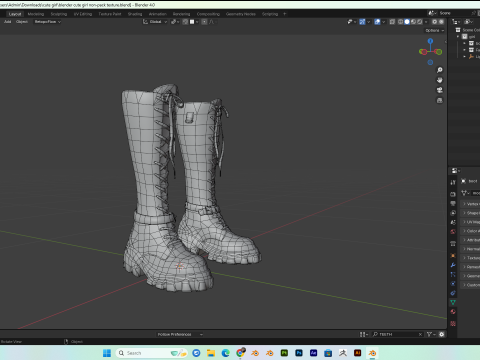Switch to the Sculpting workspace tab
Screen dimensions: 480x360
59,14
